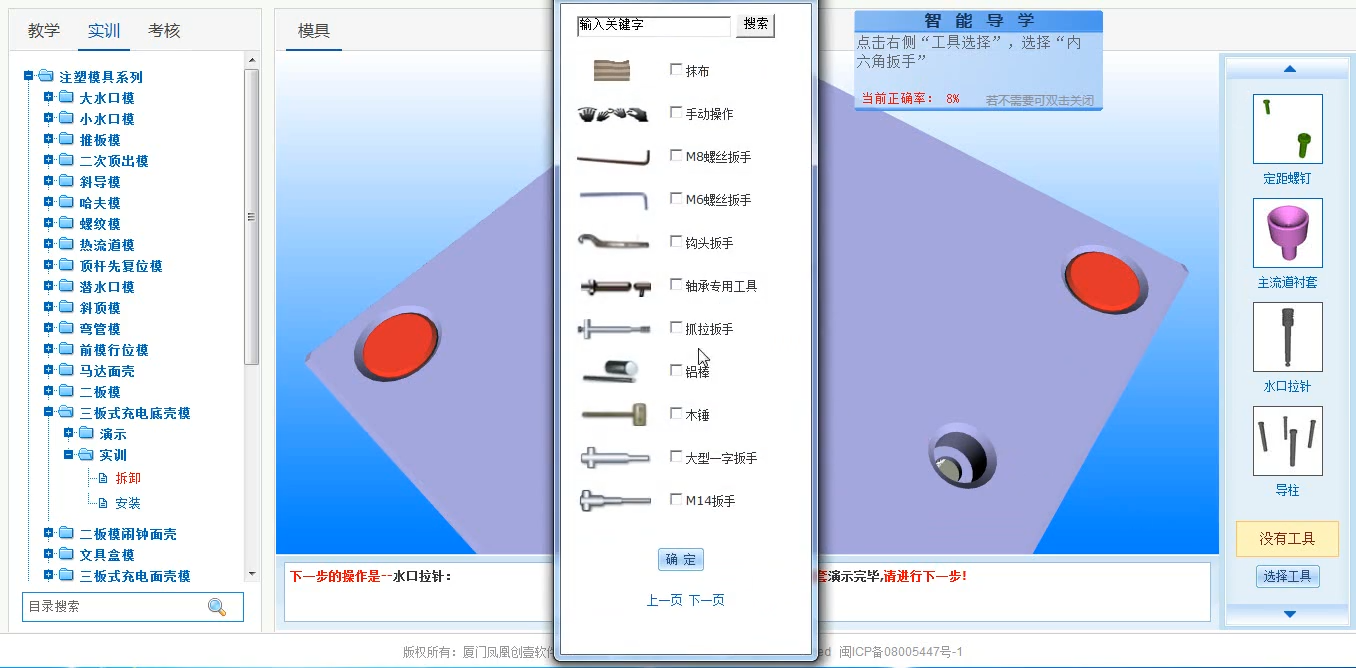Click the 木锤 wooden hammer image

612,414
